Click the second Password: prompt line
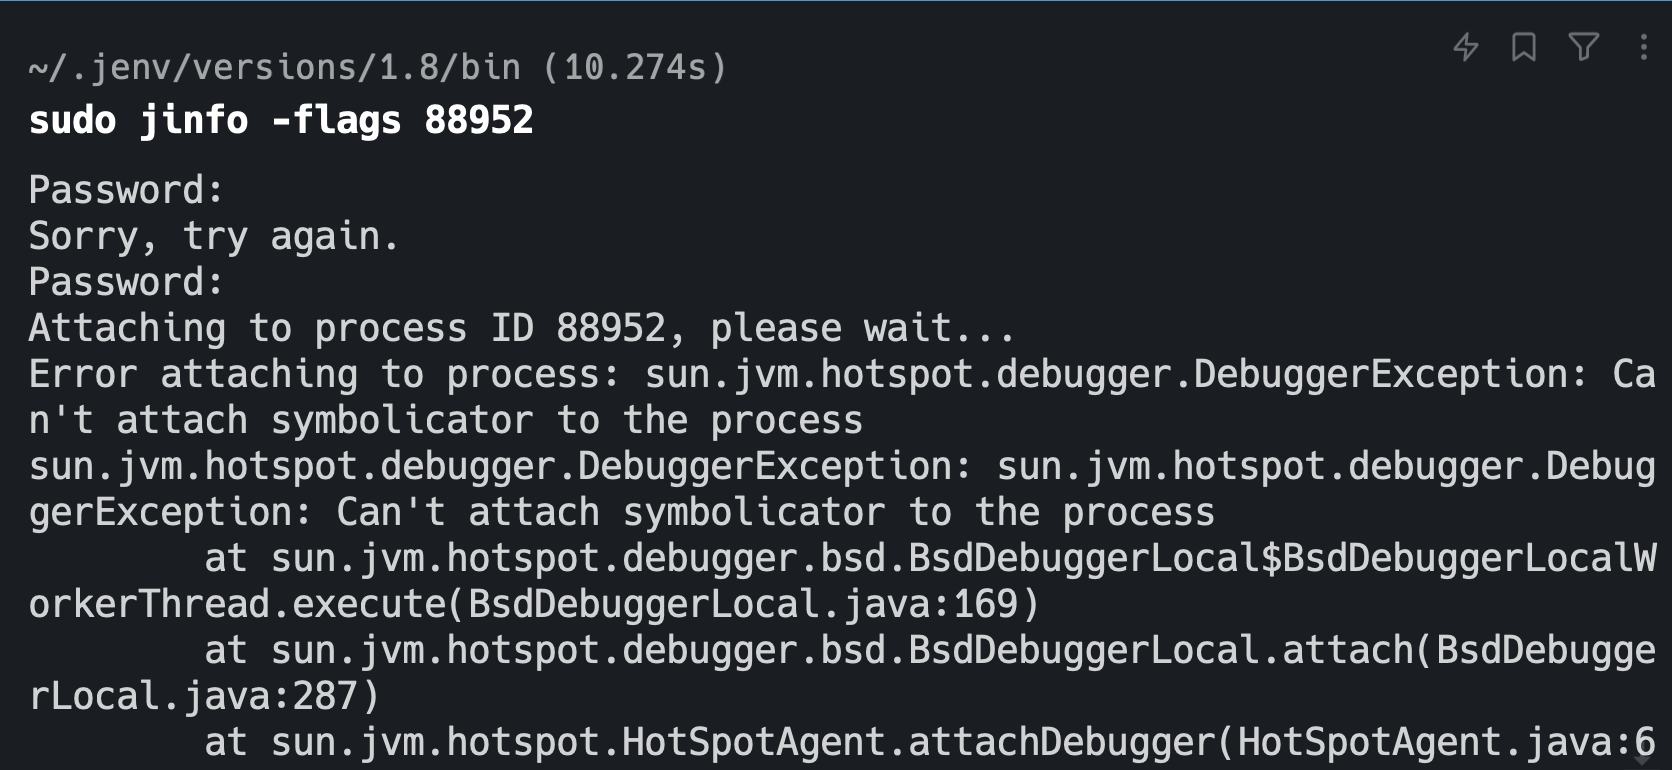This screenshot has height=770, width=1672. click(126, 282)
